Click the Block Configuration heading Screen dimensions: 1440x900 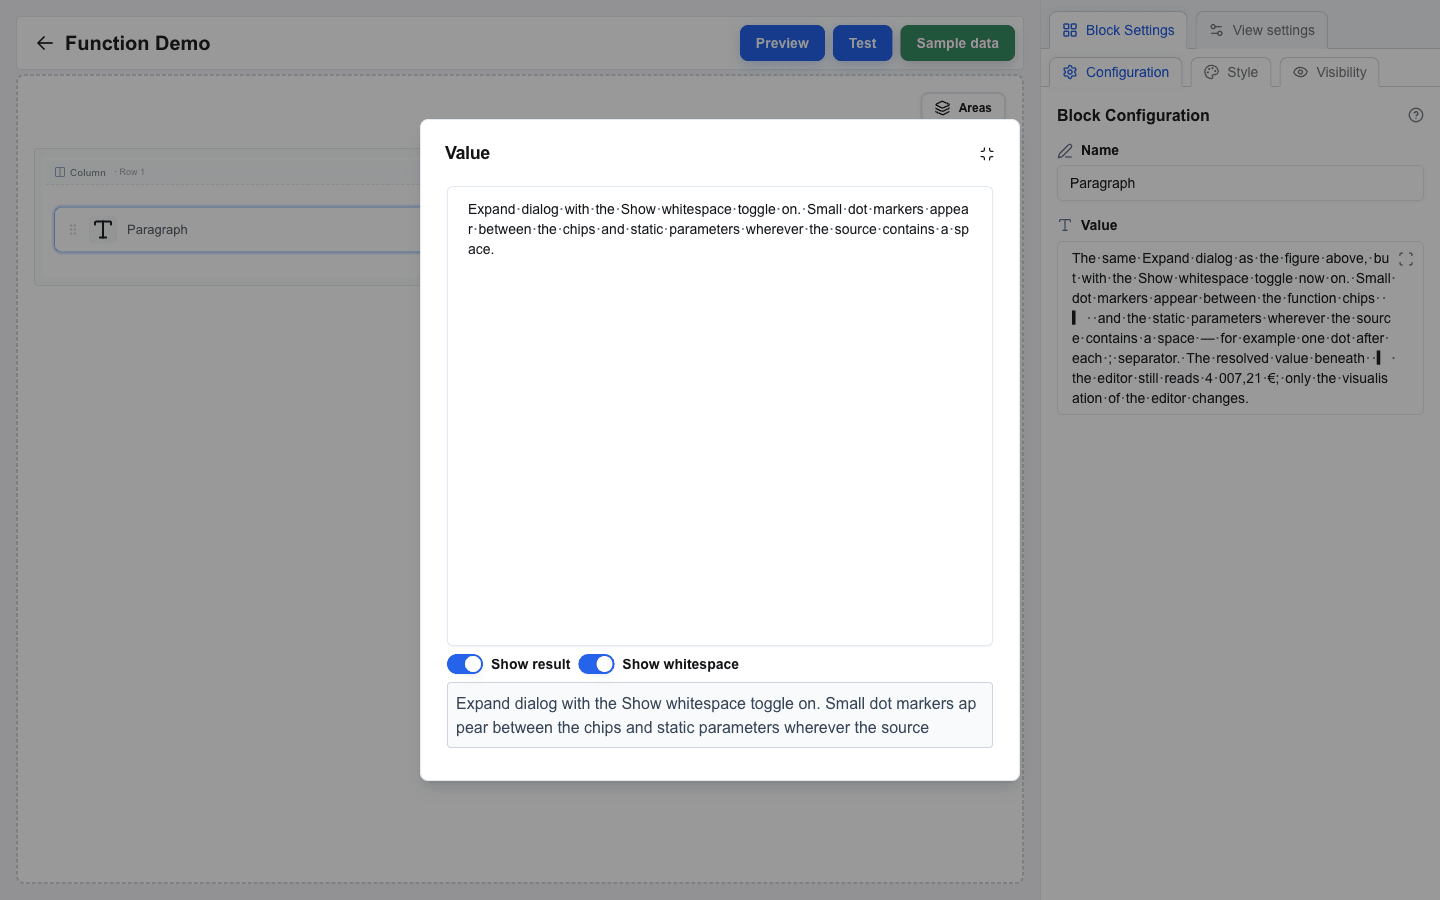coord(1133,115)
